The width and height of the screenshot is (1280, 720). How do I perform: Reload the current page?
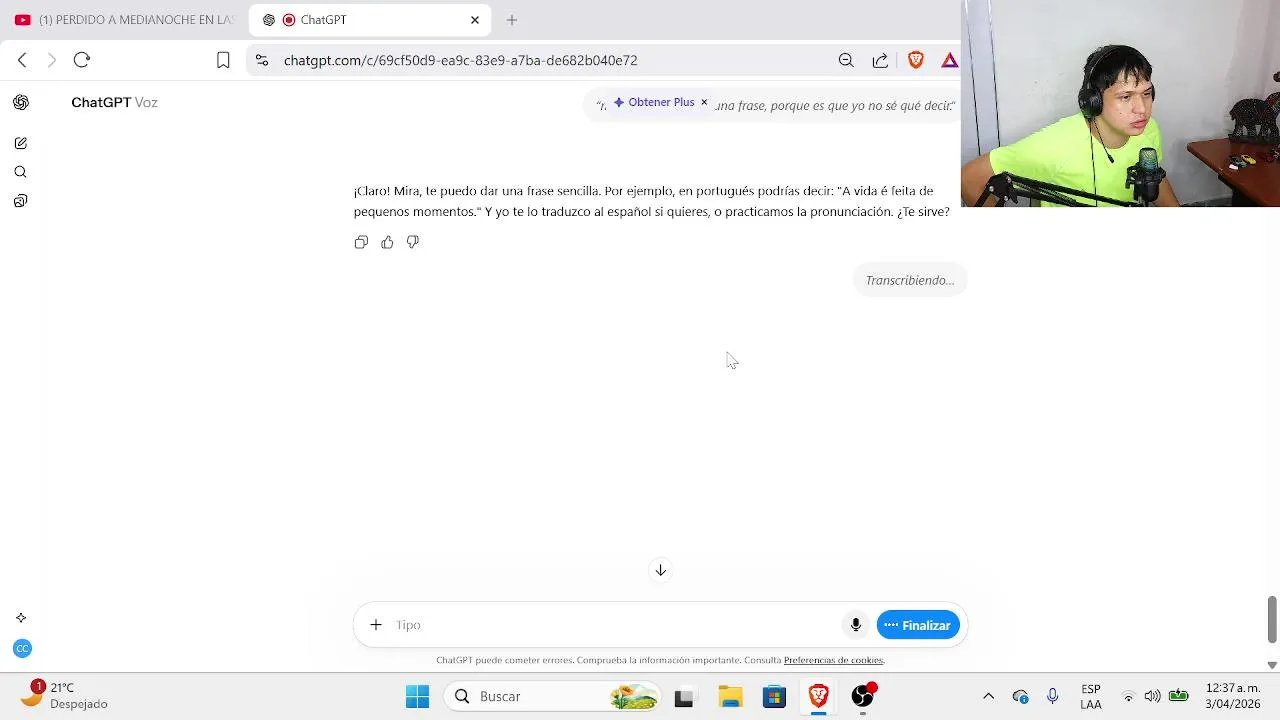[x=82, y=60]
